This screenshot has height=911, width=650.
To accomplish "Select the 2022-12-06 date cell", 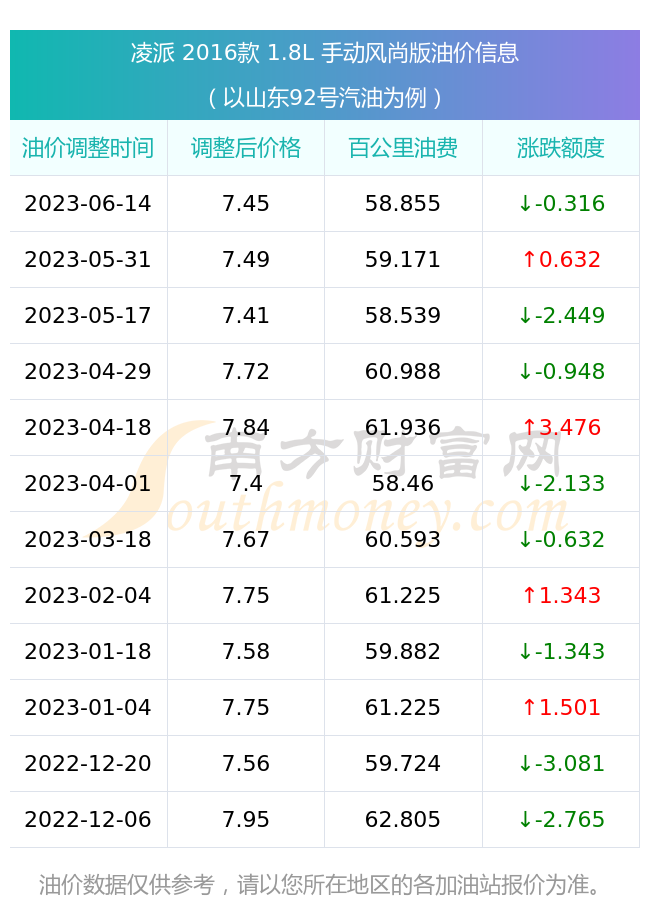I will click(x=88, y=820).
